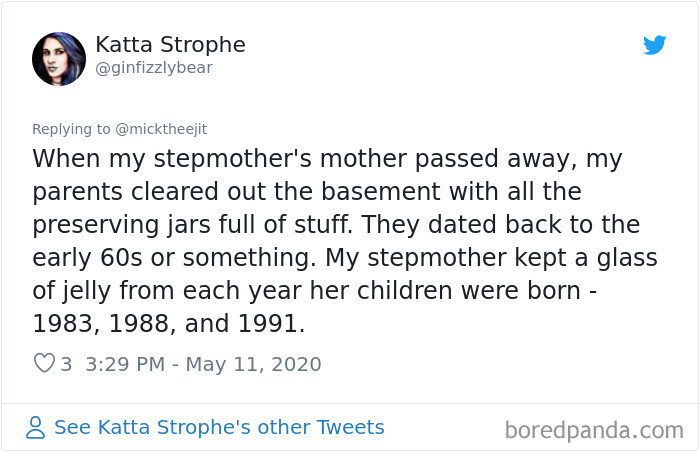700x452 pixels.
Task: Click the like count number 3
Action: 66,364
